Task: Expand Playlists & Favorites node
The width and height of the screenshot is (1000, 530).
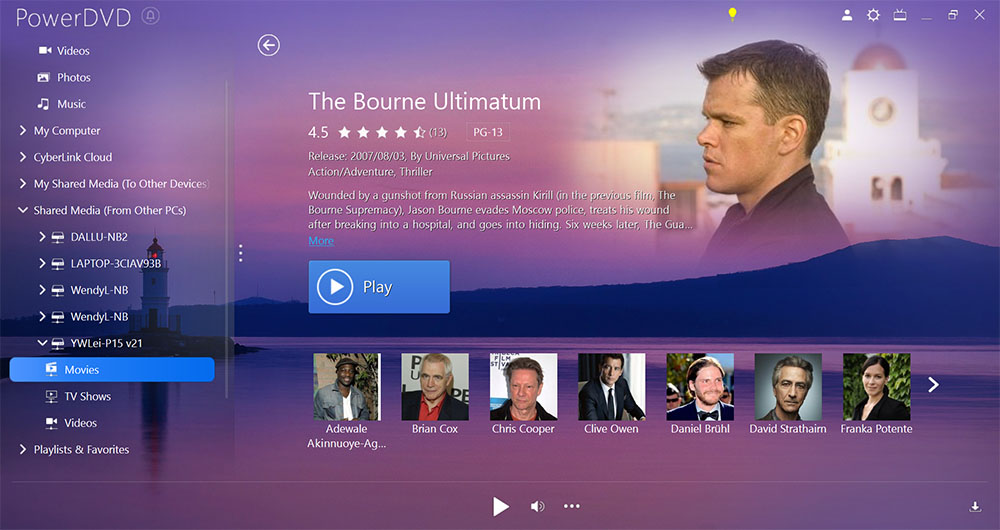Action: click(x=22, y=449)
